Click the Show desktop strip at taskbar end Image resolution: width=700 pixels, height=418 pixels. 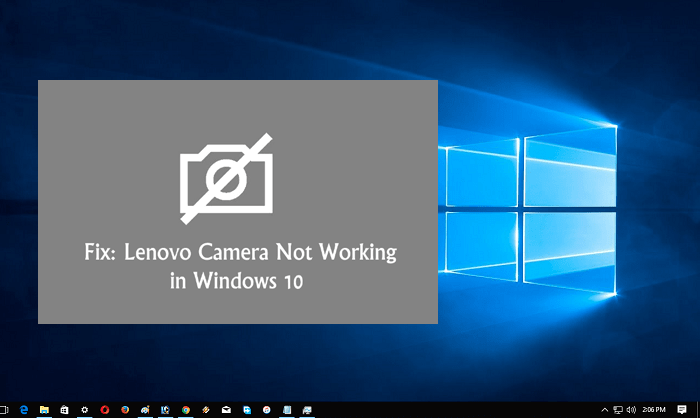(697, 410)
